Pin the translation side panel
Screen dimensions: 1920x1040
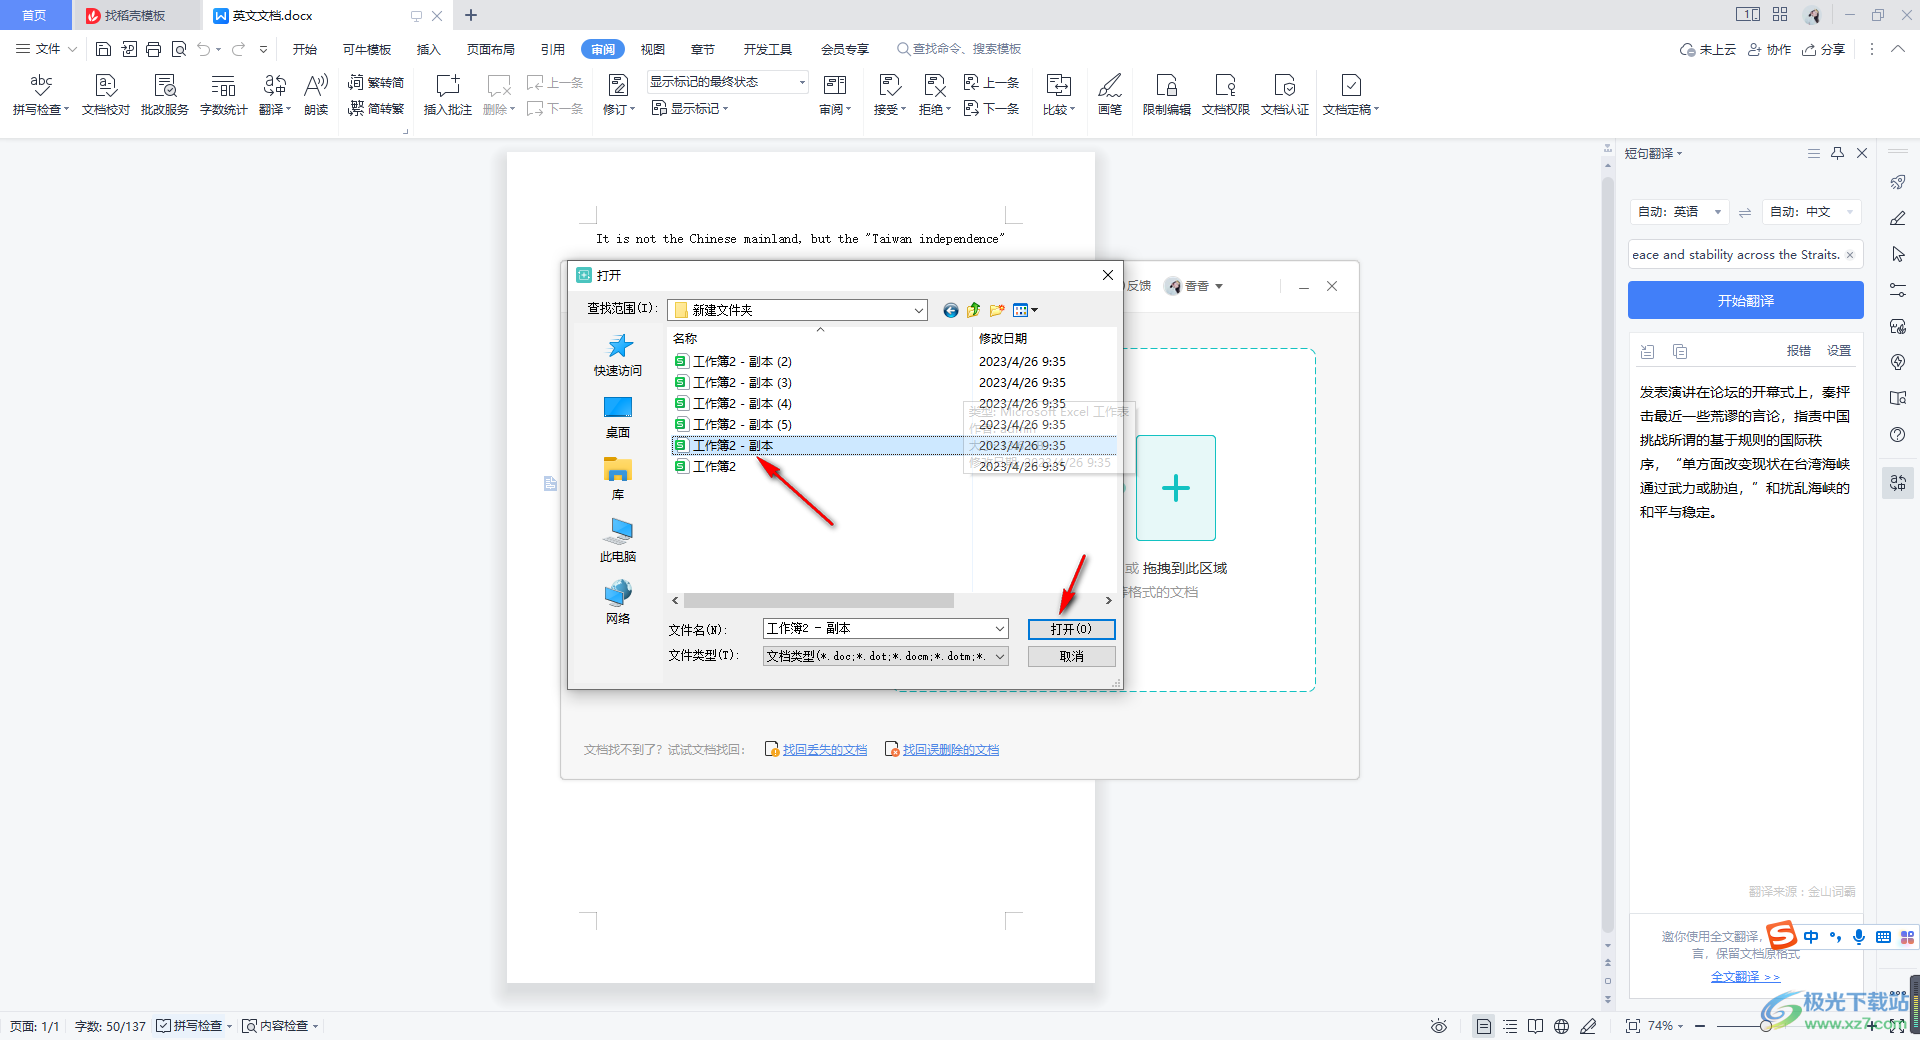click(1837, 153)
